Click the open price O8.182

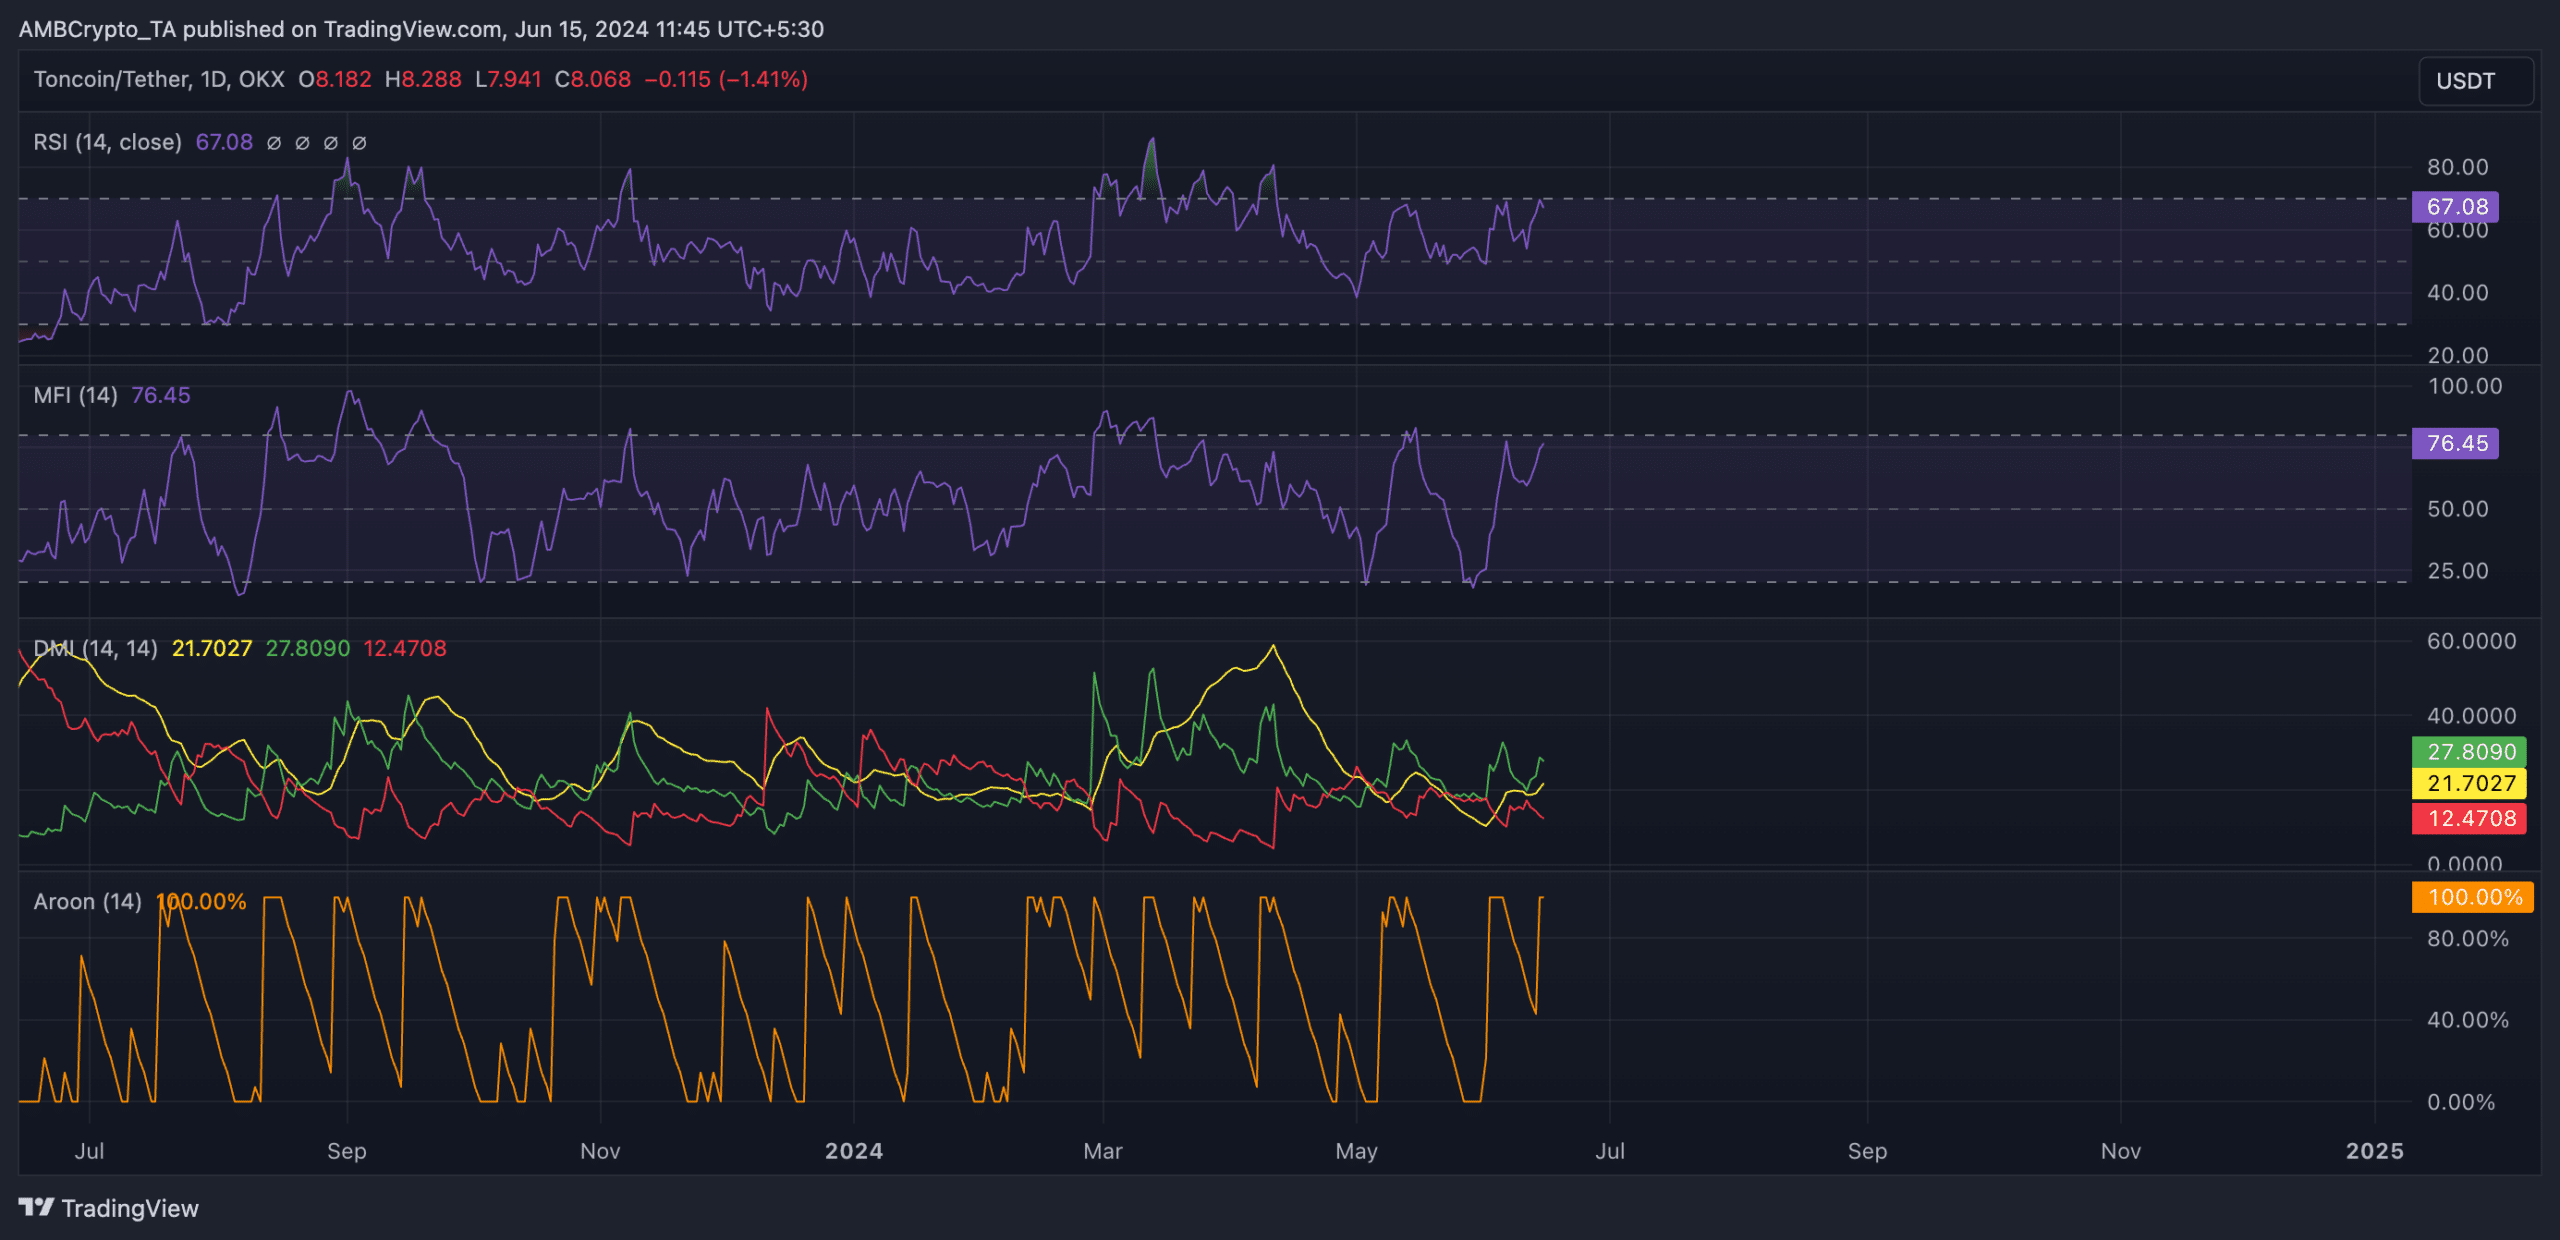335,79
